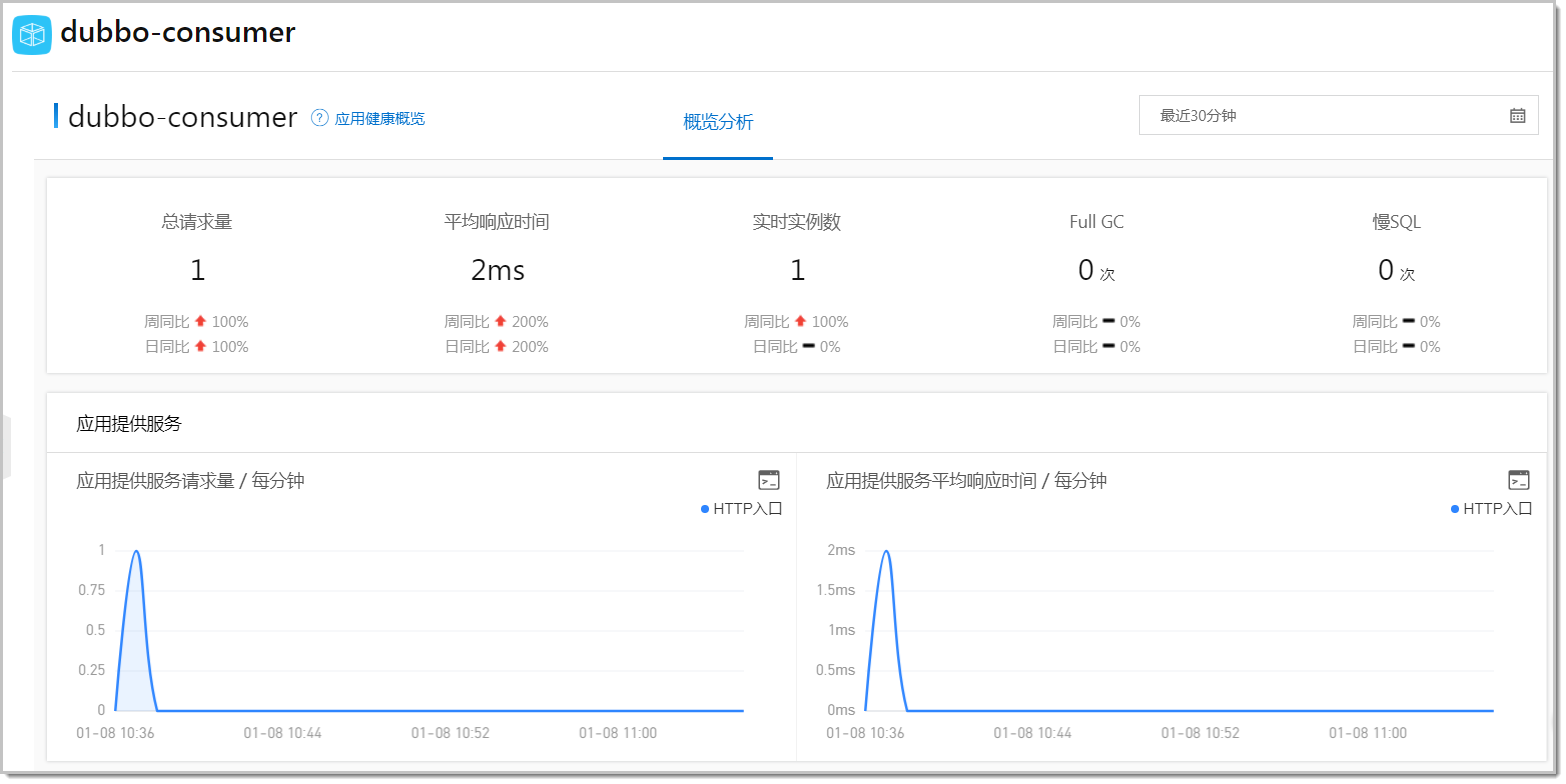The image size is (1566, 784).
Task: Click the red up arrow beside 日同比 under 平均响应时间
Action: (500, 346)
